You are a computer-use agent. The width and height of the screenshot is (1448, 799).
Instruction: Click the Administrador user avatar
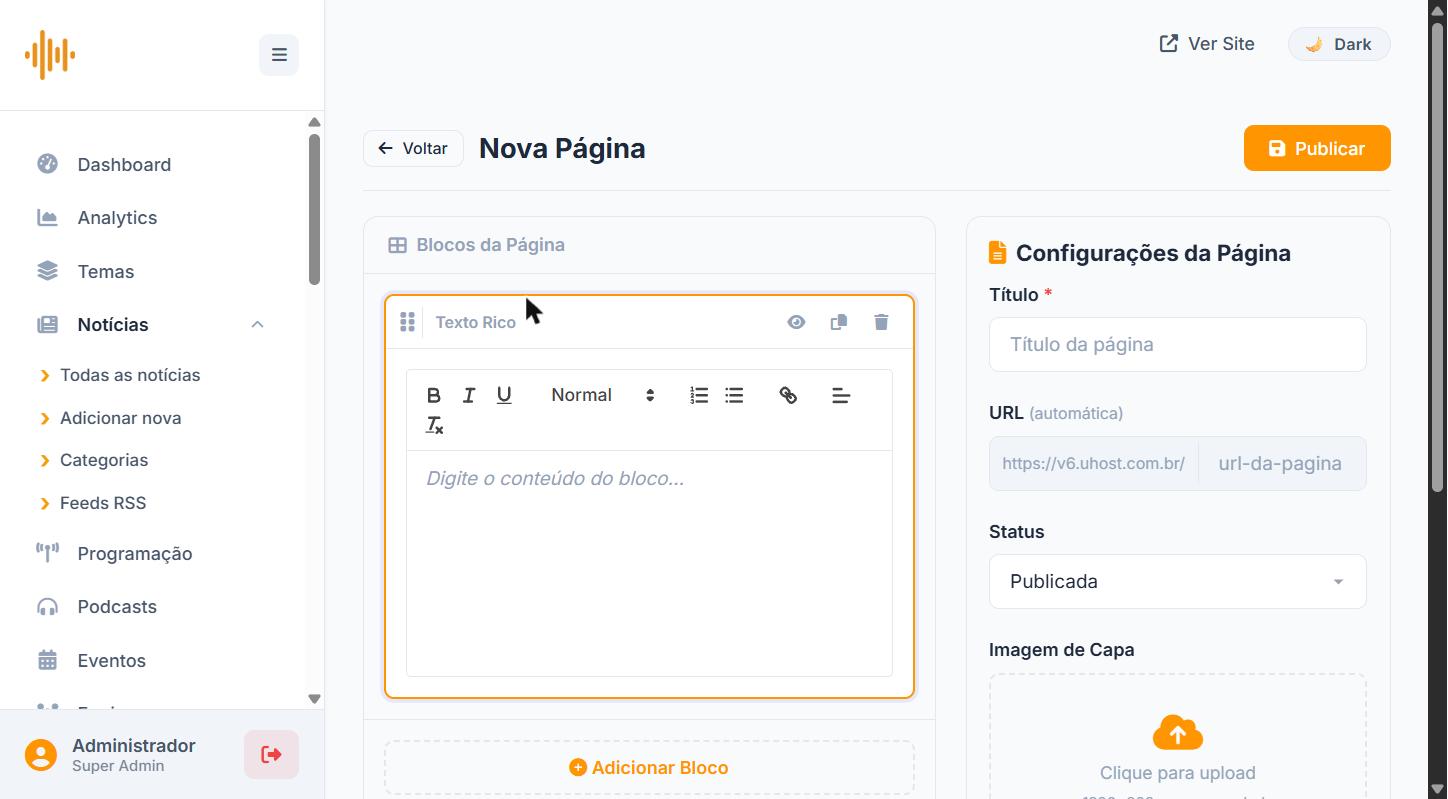click(x=41, y=755)
